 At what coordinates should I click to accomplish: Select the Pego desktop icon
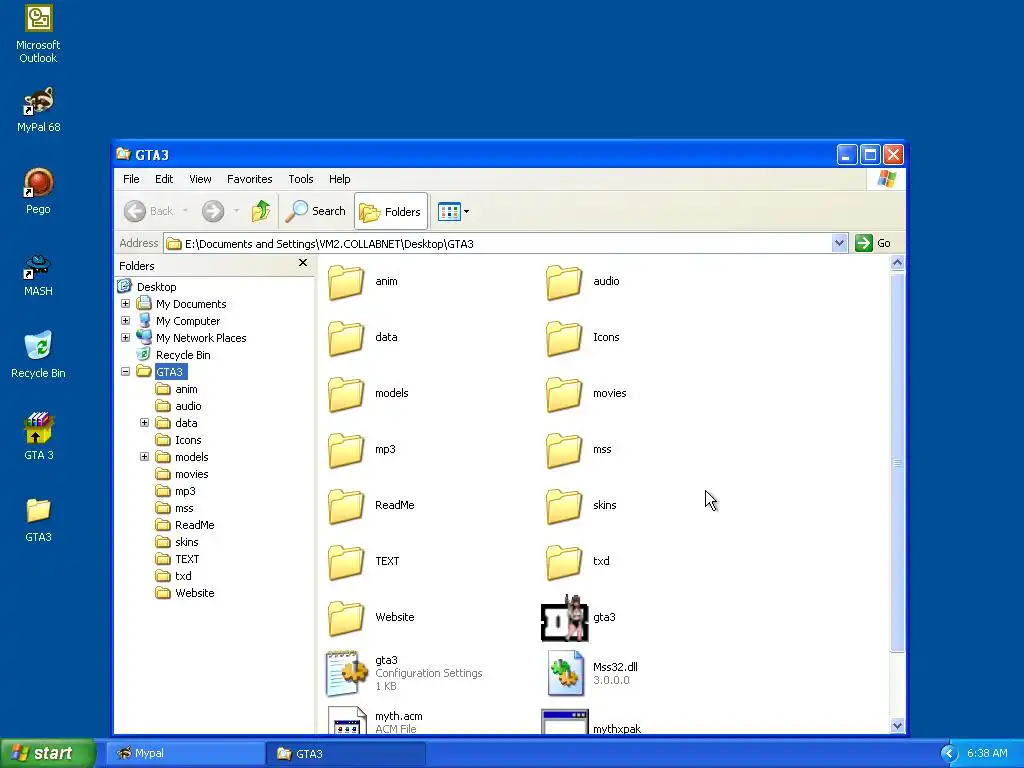[38, 191]
